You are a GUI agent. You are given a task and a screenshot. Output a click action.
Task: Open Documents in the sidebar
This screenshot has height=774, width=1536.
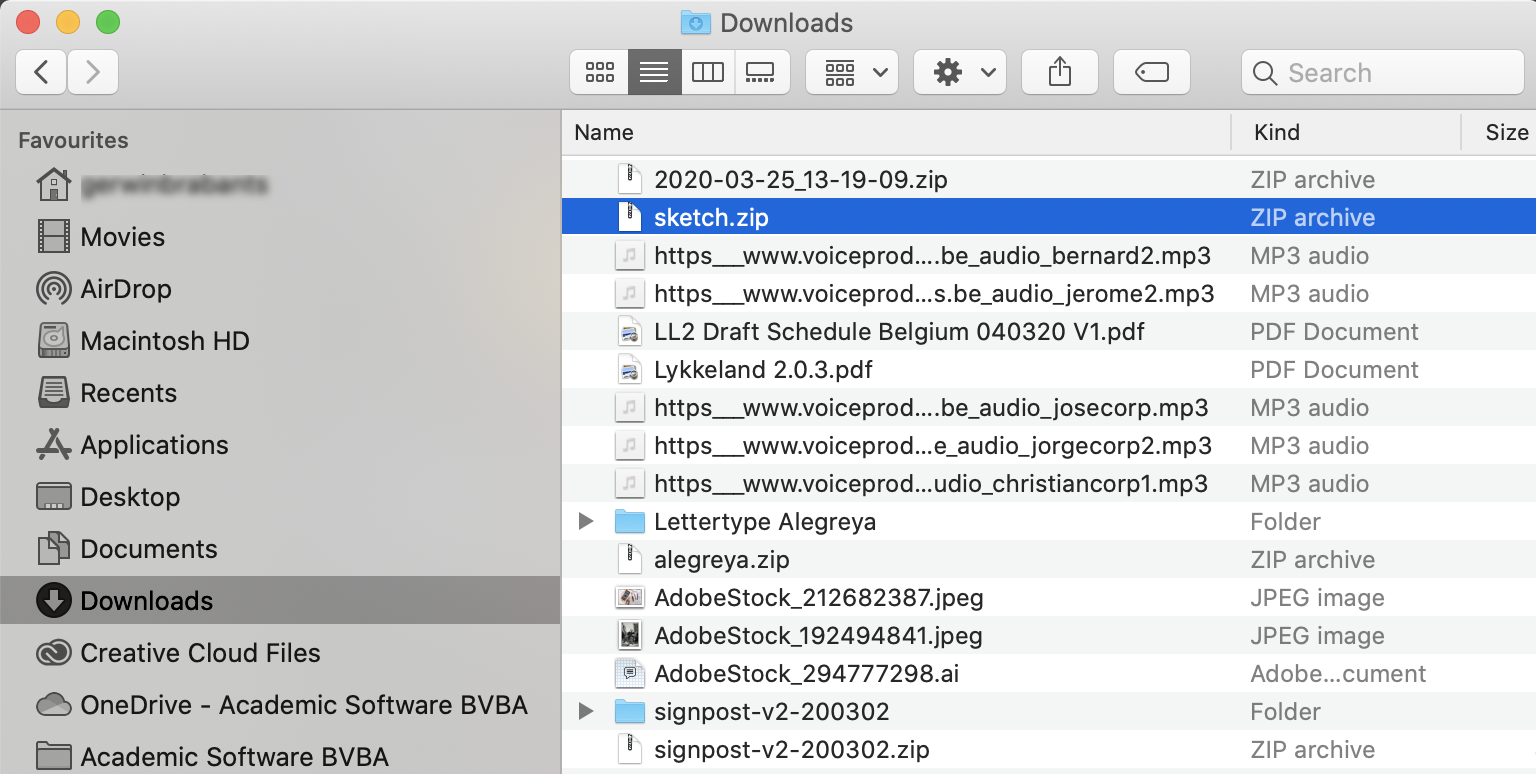[x=280, y=549]
